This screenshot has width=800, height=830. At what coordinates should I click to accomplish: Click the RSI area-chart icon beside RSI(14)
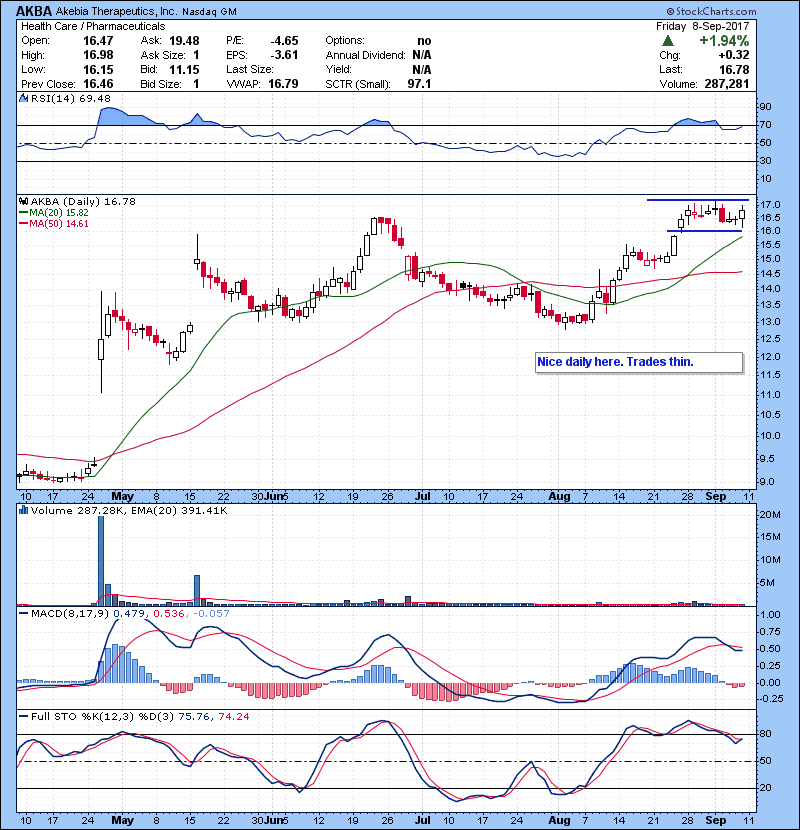(23, 98)
